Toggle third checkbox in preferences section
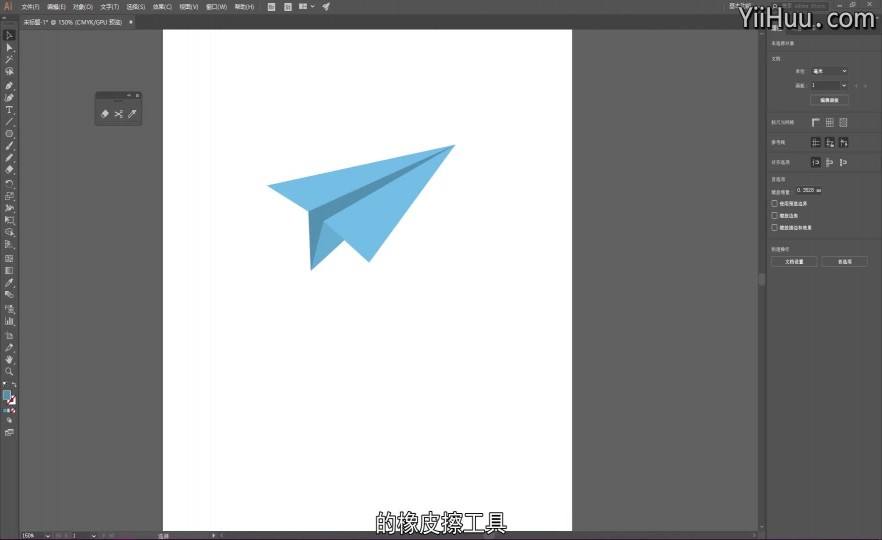The height and width of the screenshot is (540, 882). click(x=775, y=227)
